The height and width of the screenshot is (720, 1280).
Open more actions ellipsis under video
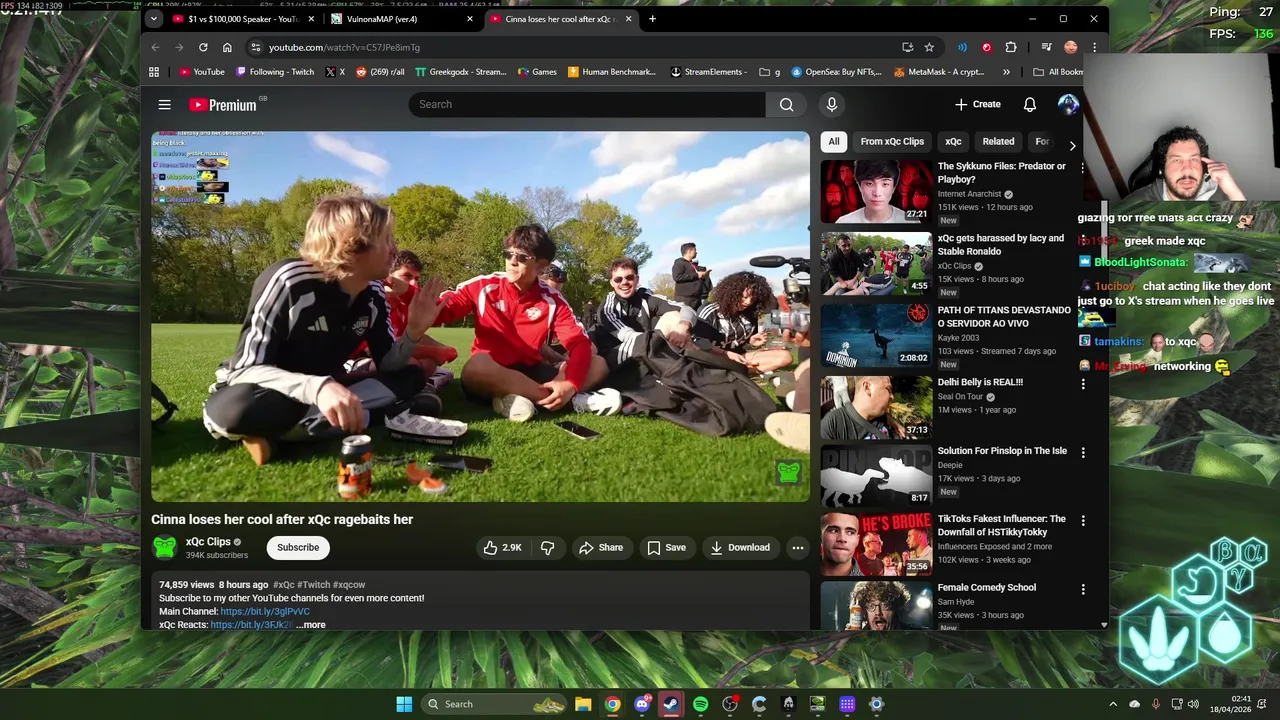tap(797, 547)
